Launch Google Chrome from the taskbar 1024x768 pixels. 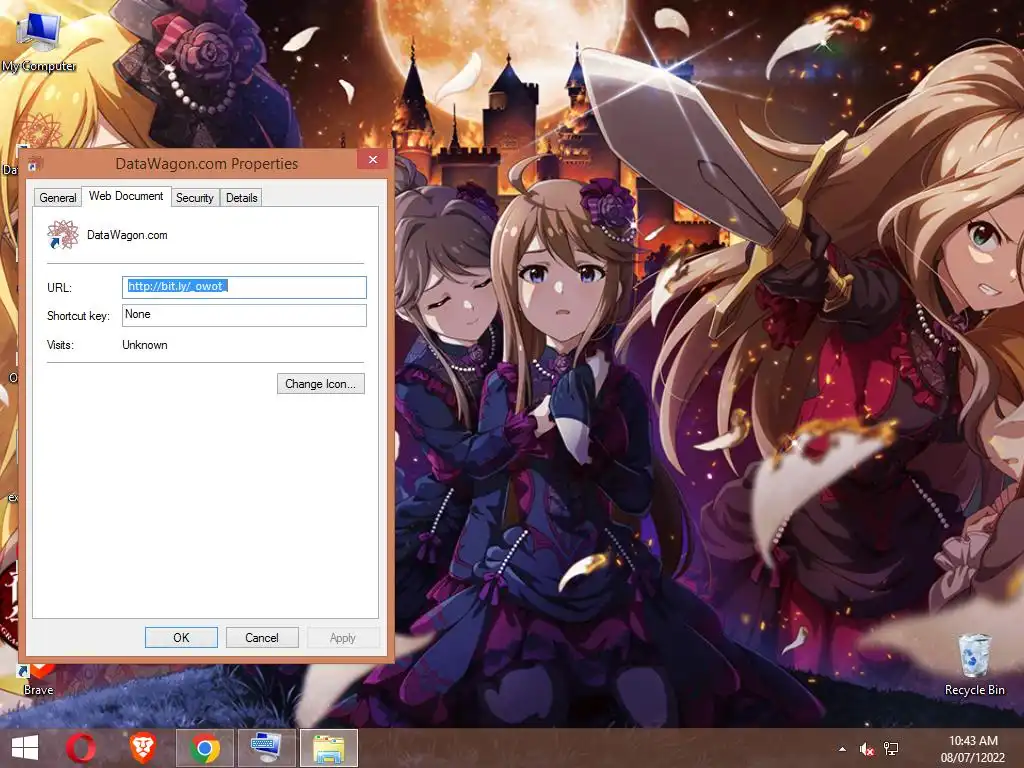pos(204,748)
